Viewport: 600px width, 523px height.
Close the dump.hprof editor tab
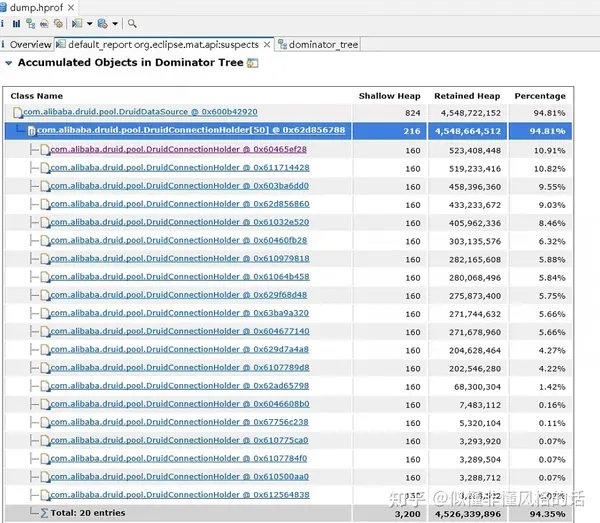71,7
